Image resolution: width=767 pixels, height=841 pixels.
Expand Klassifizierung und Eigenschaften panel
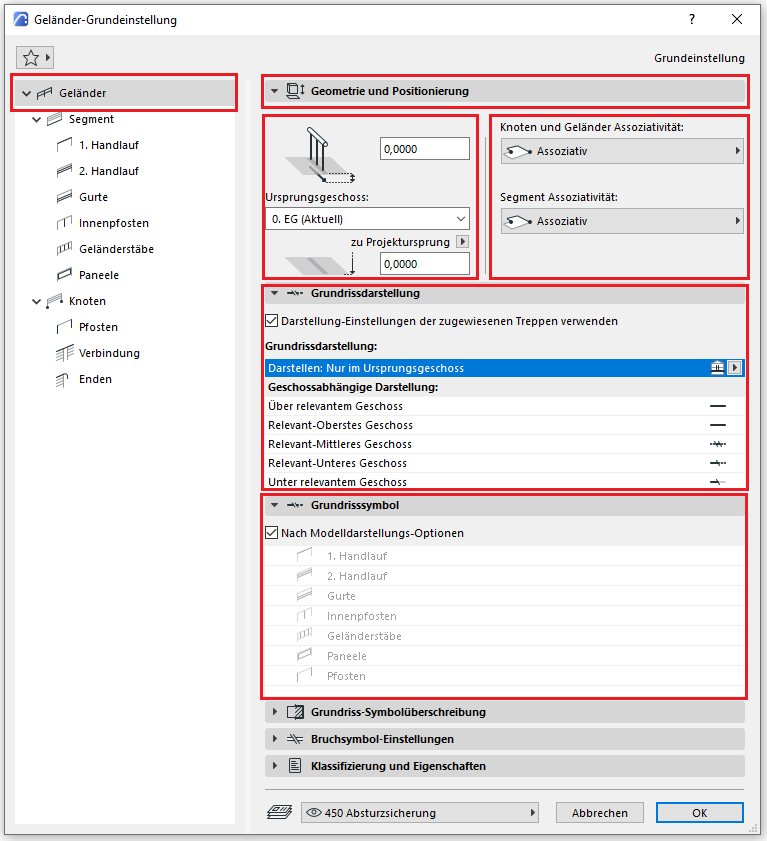(398, 766)
